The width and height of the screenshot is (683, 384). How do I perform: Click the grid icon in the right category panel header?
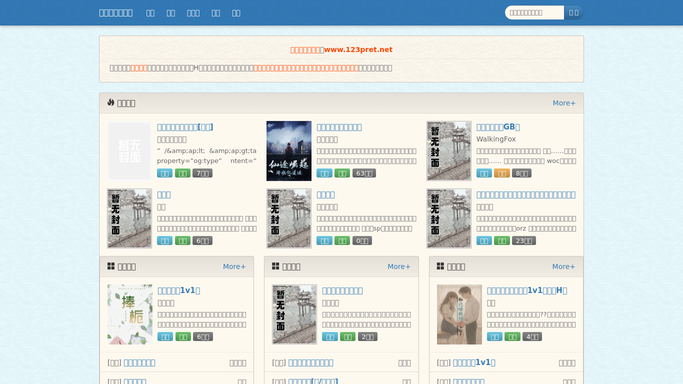[x=440, y=266]
